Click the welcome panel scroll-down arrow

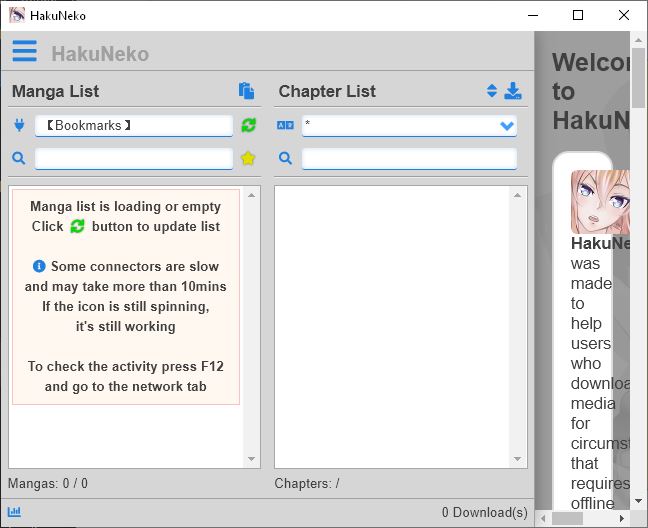638,501
